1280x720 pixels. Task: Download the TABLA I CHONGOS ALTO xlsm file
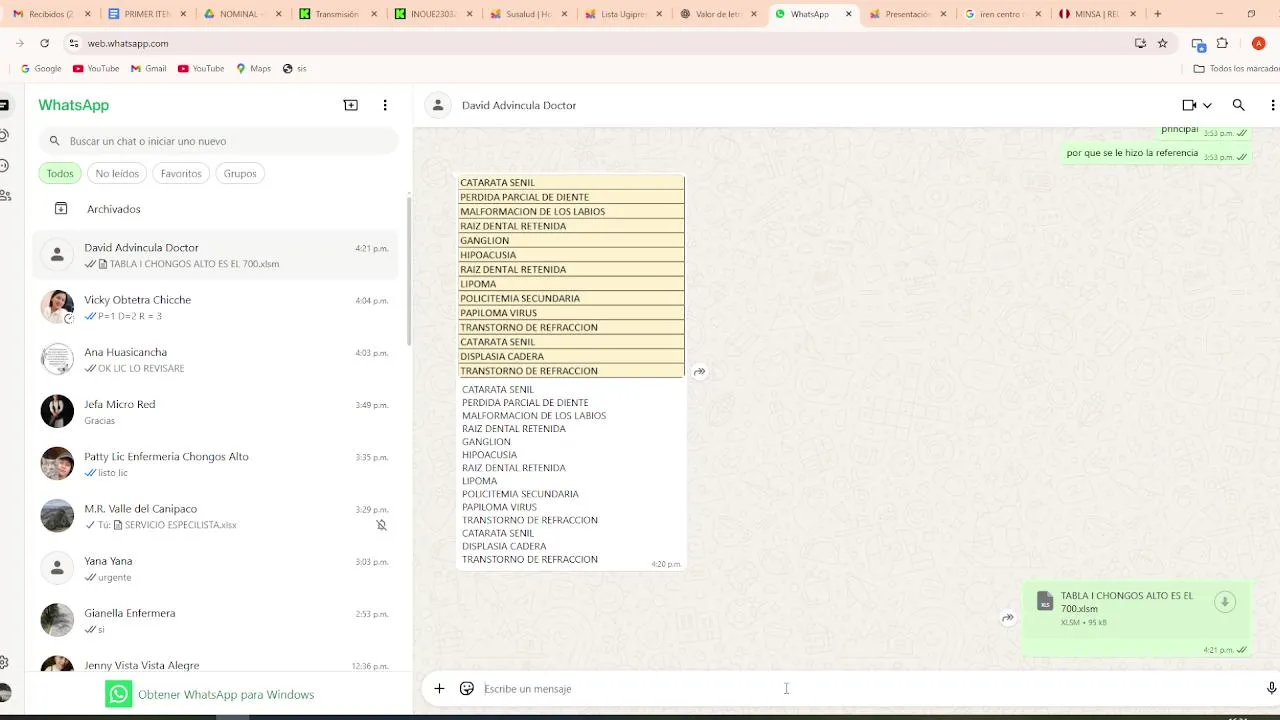pos(1224,601)
